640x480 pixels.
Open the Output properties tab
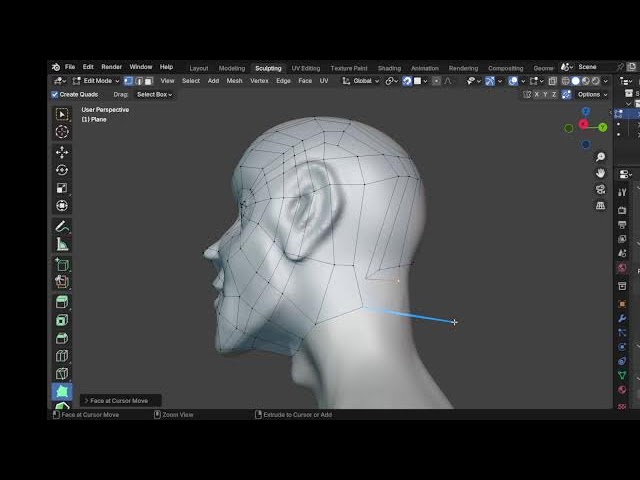click(622, 224)
